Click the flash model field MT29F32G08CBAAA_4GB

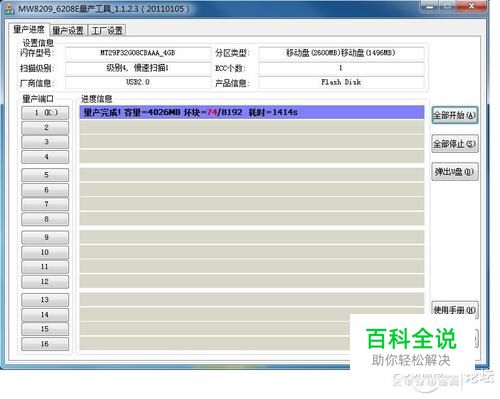pyautogui.click(x=138, y=53)
